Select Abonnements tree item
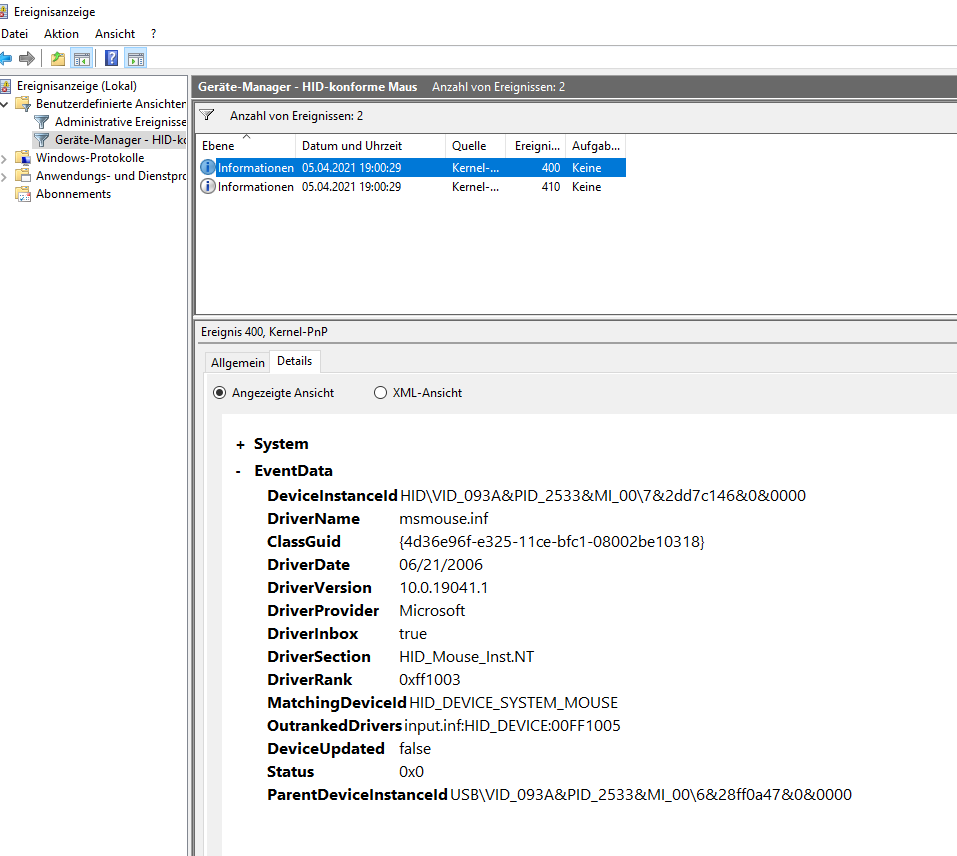The width and height of the screenshot is (957, 856). 73,194
